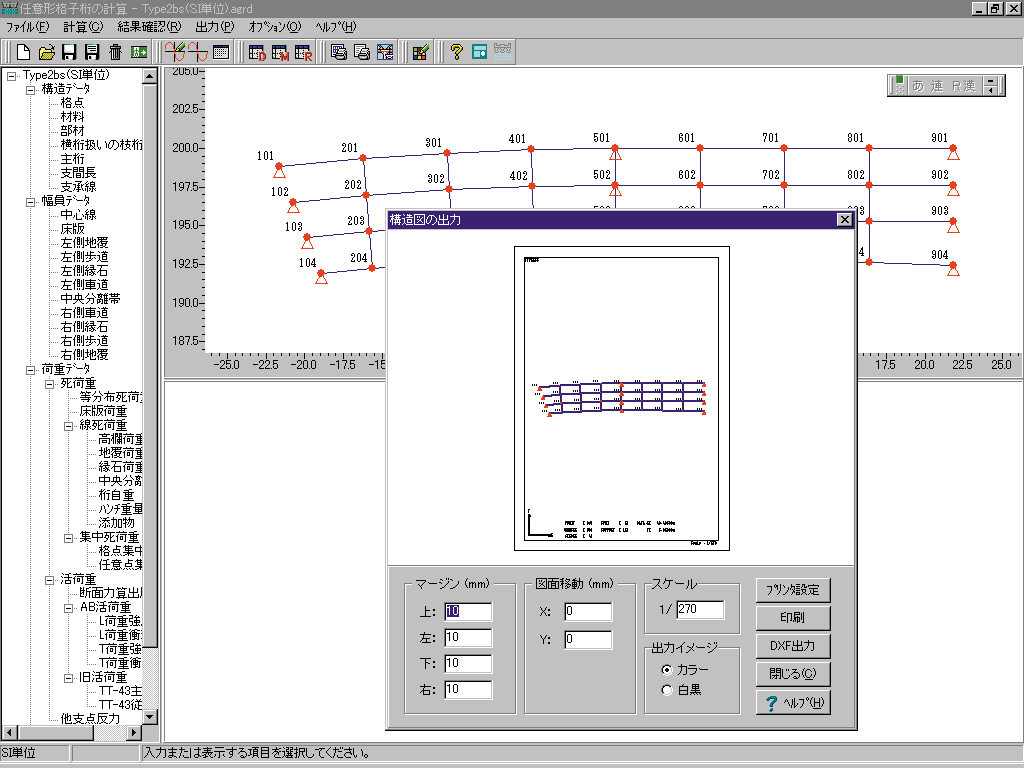This screenshot has width=1024, height=768.
Task: Click the tree panel horizontal scrollbar right arrow
Action: (136, 733)
